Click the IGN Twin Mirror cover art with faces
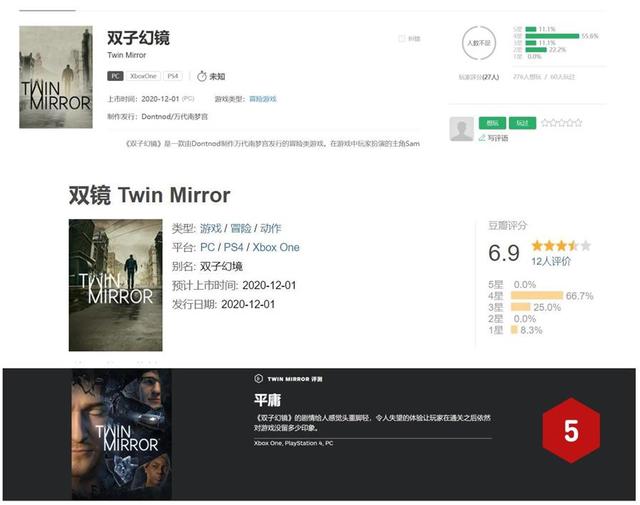Image resolution: width=640 pixels, height=505 pixels. (122, 434)
